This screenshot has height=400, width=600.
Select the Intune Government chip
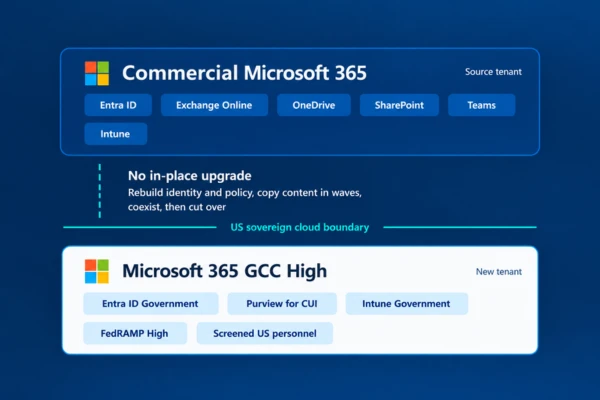click(x=407, y=304)
